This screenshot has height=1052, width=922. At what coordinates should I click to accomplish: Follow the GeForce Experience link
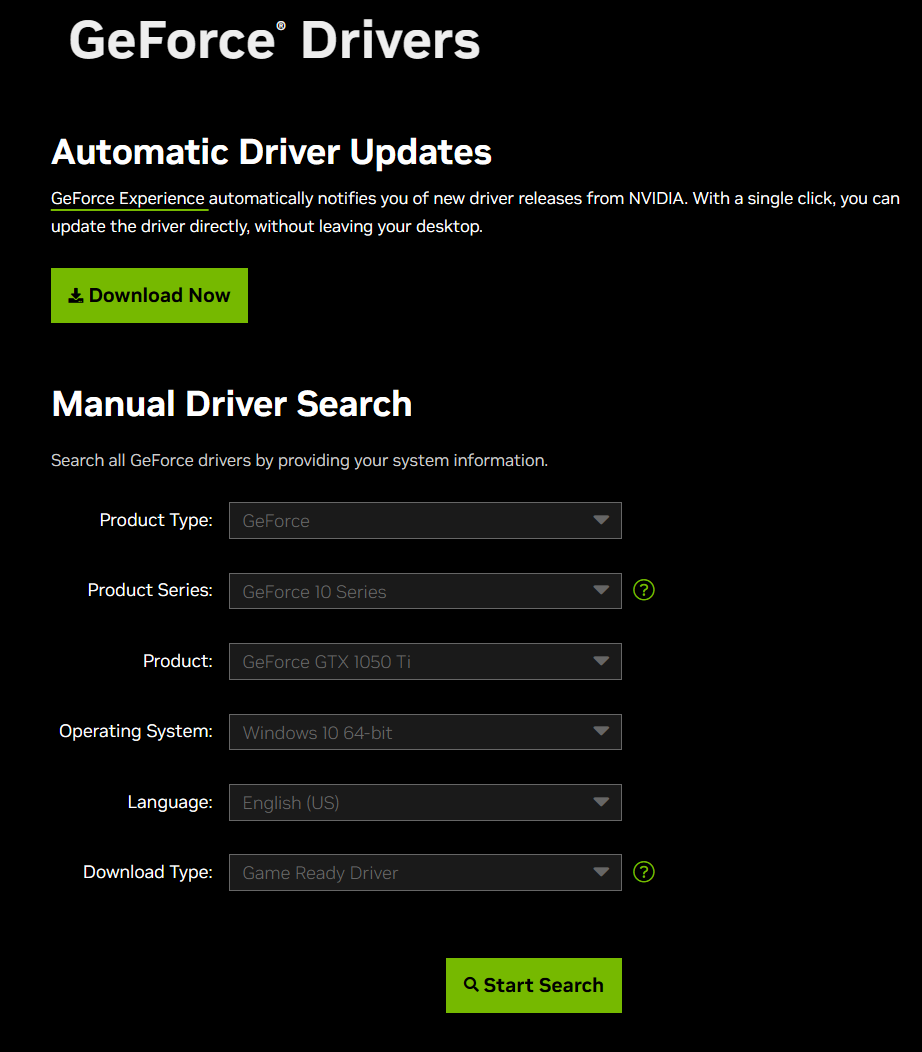click(128, 198)
